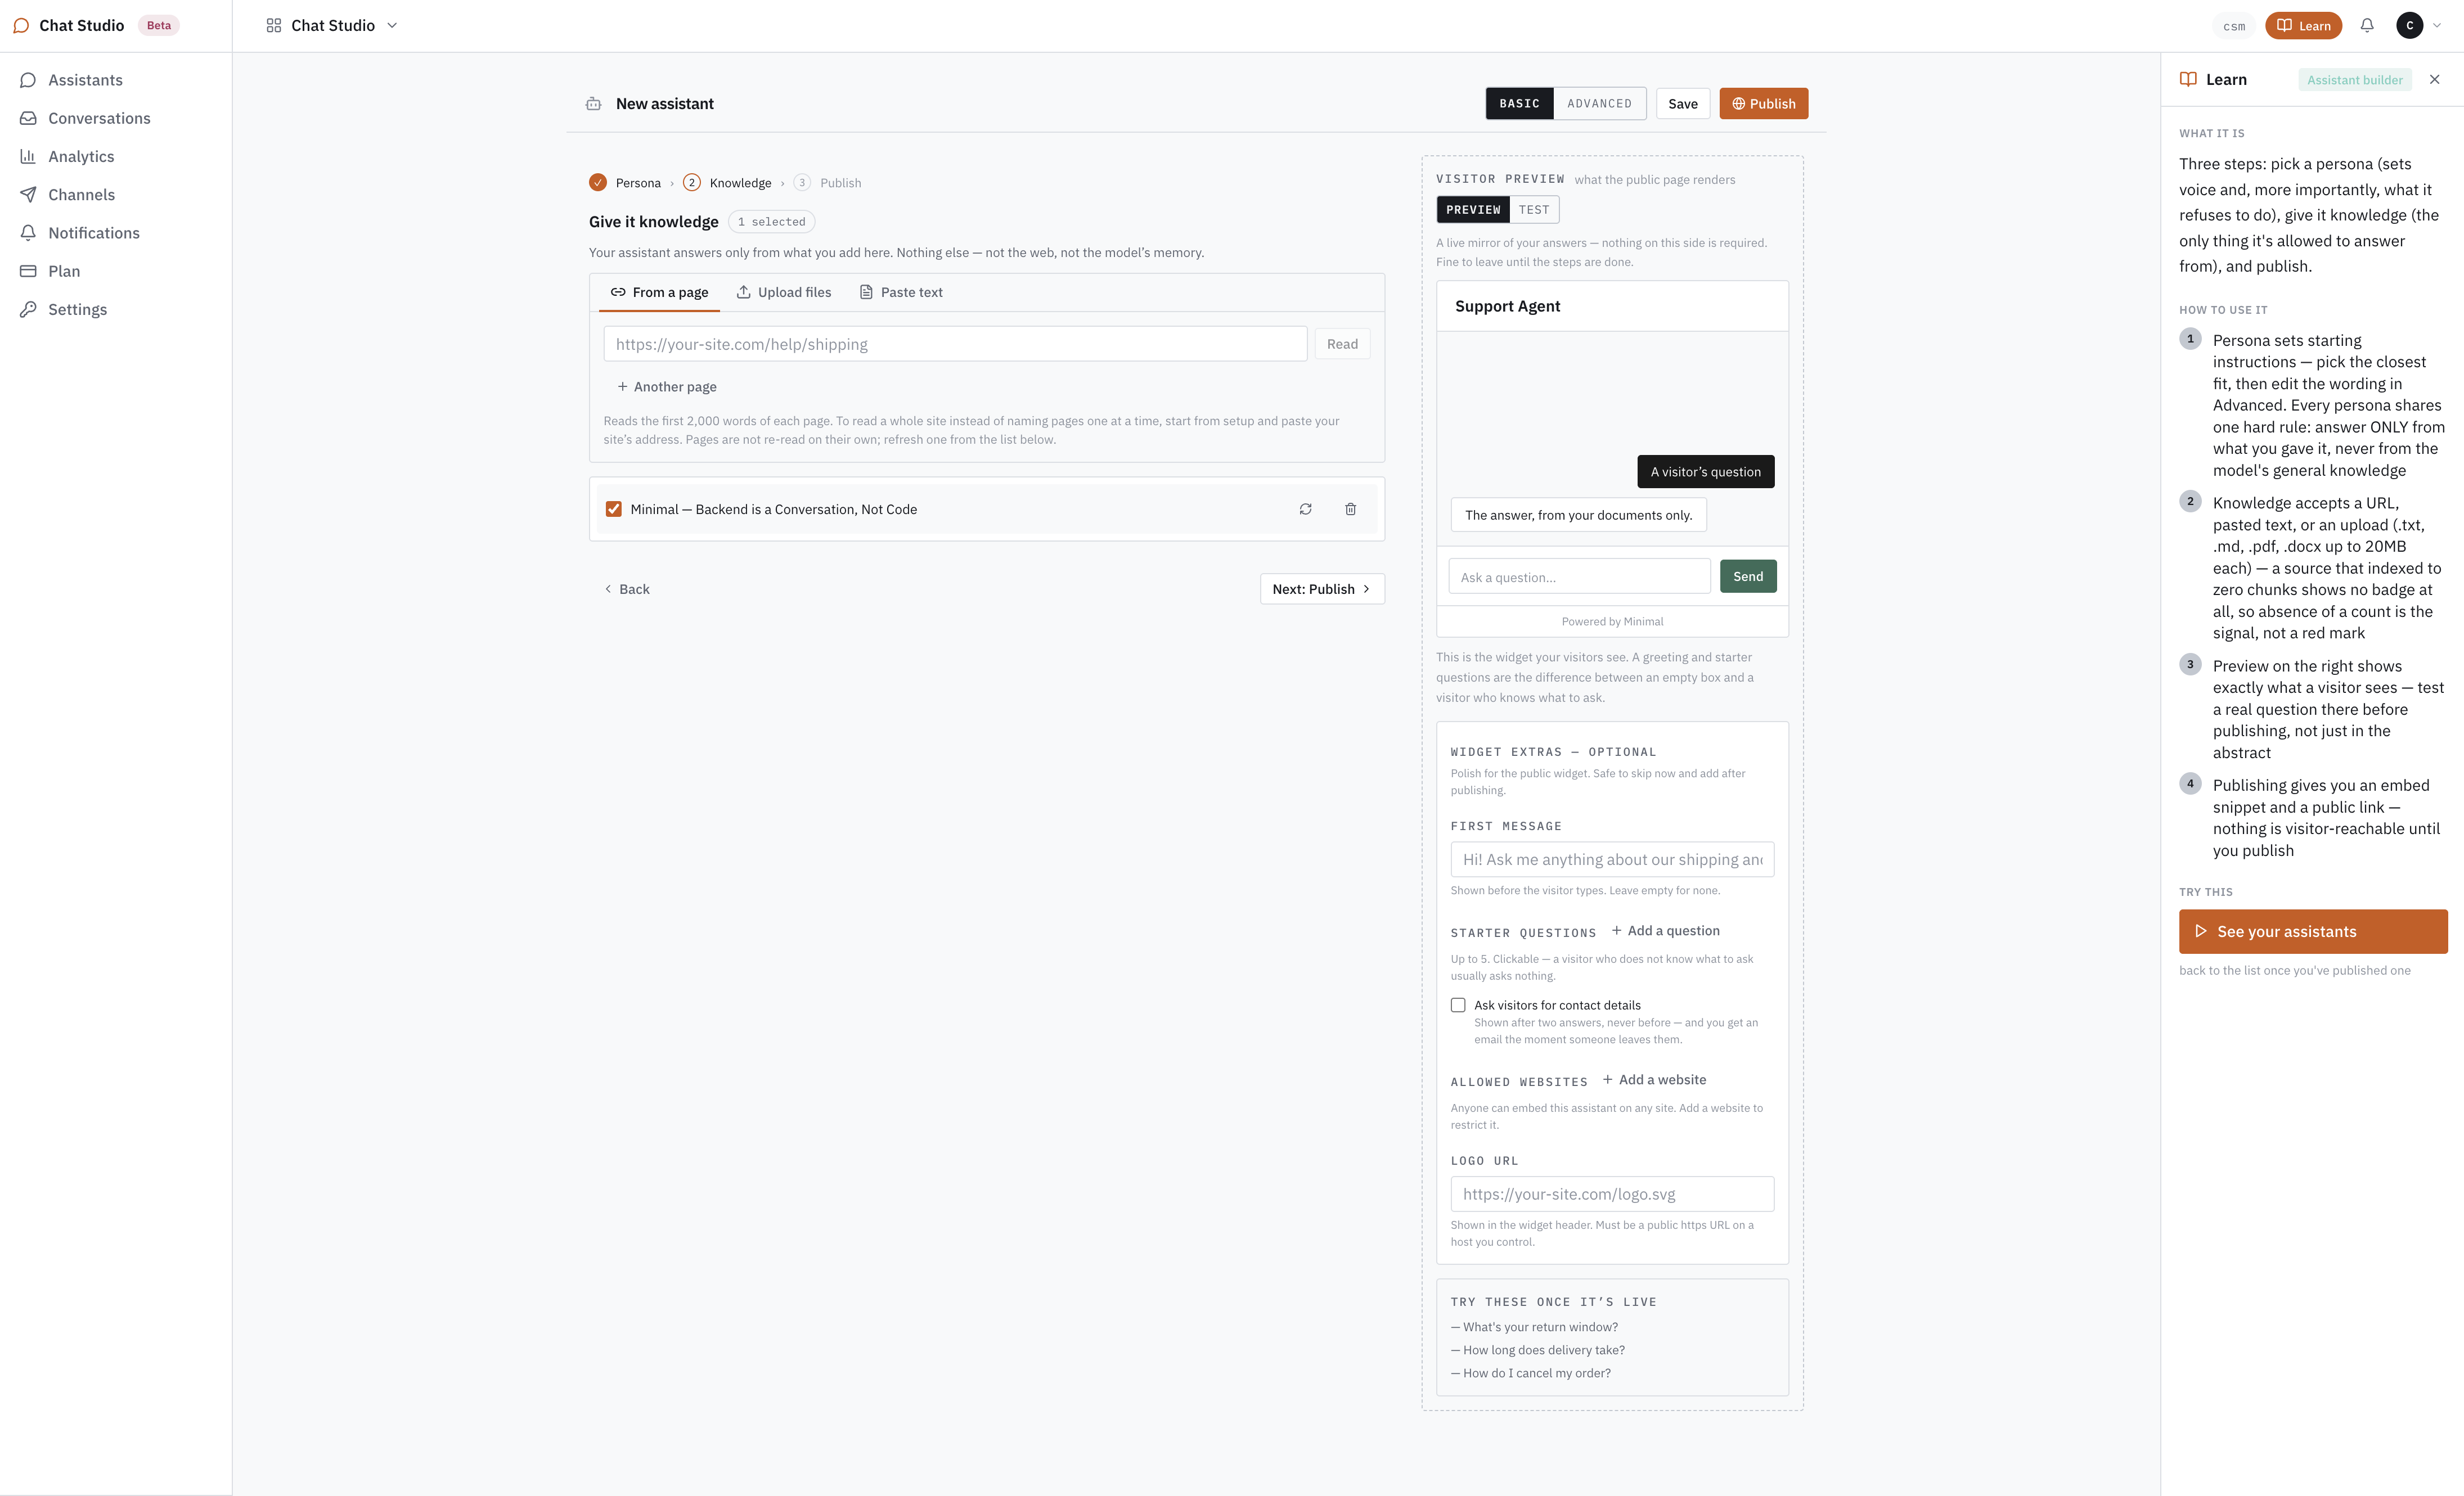This screenshot has height=1496, width=2464.
Task: Click the notification bell in top bar
Action: [2366, 26]
